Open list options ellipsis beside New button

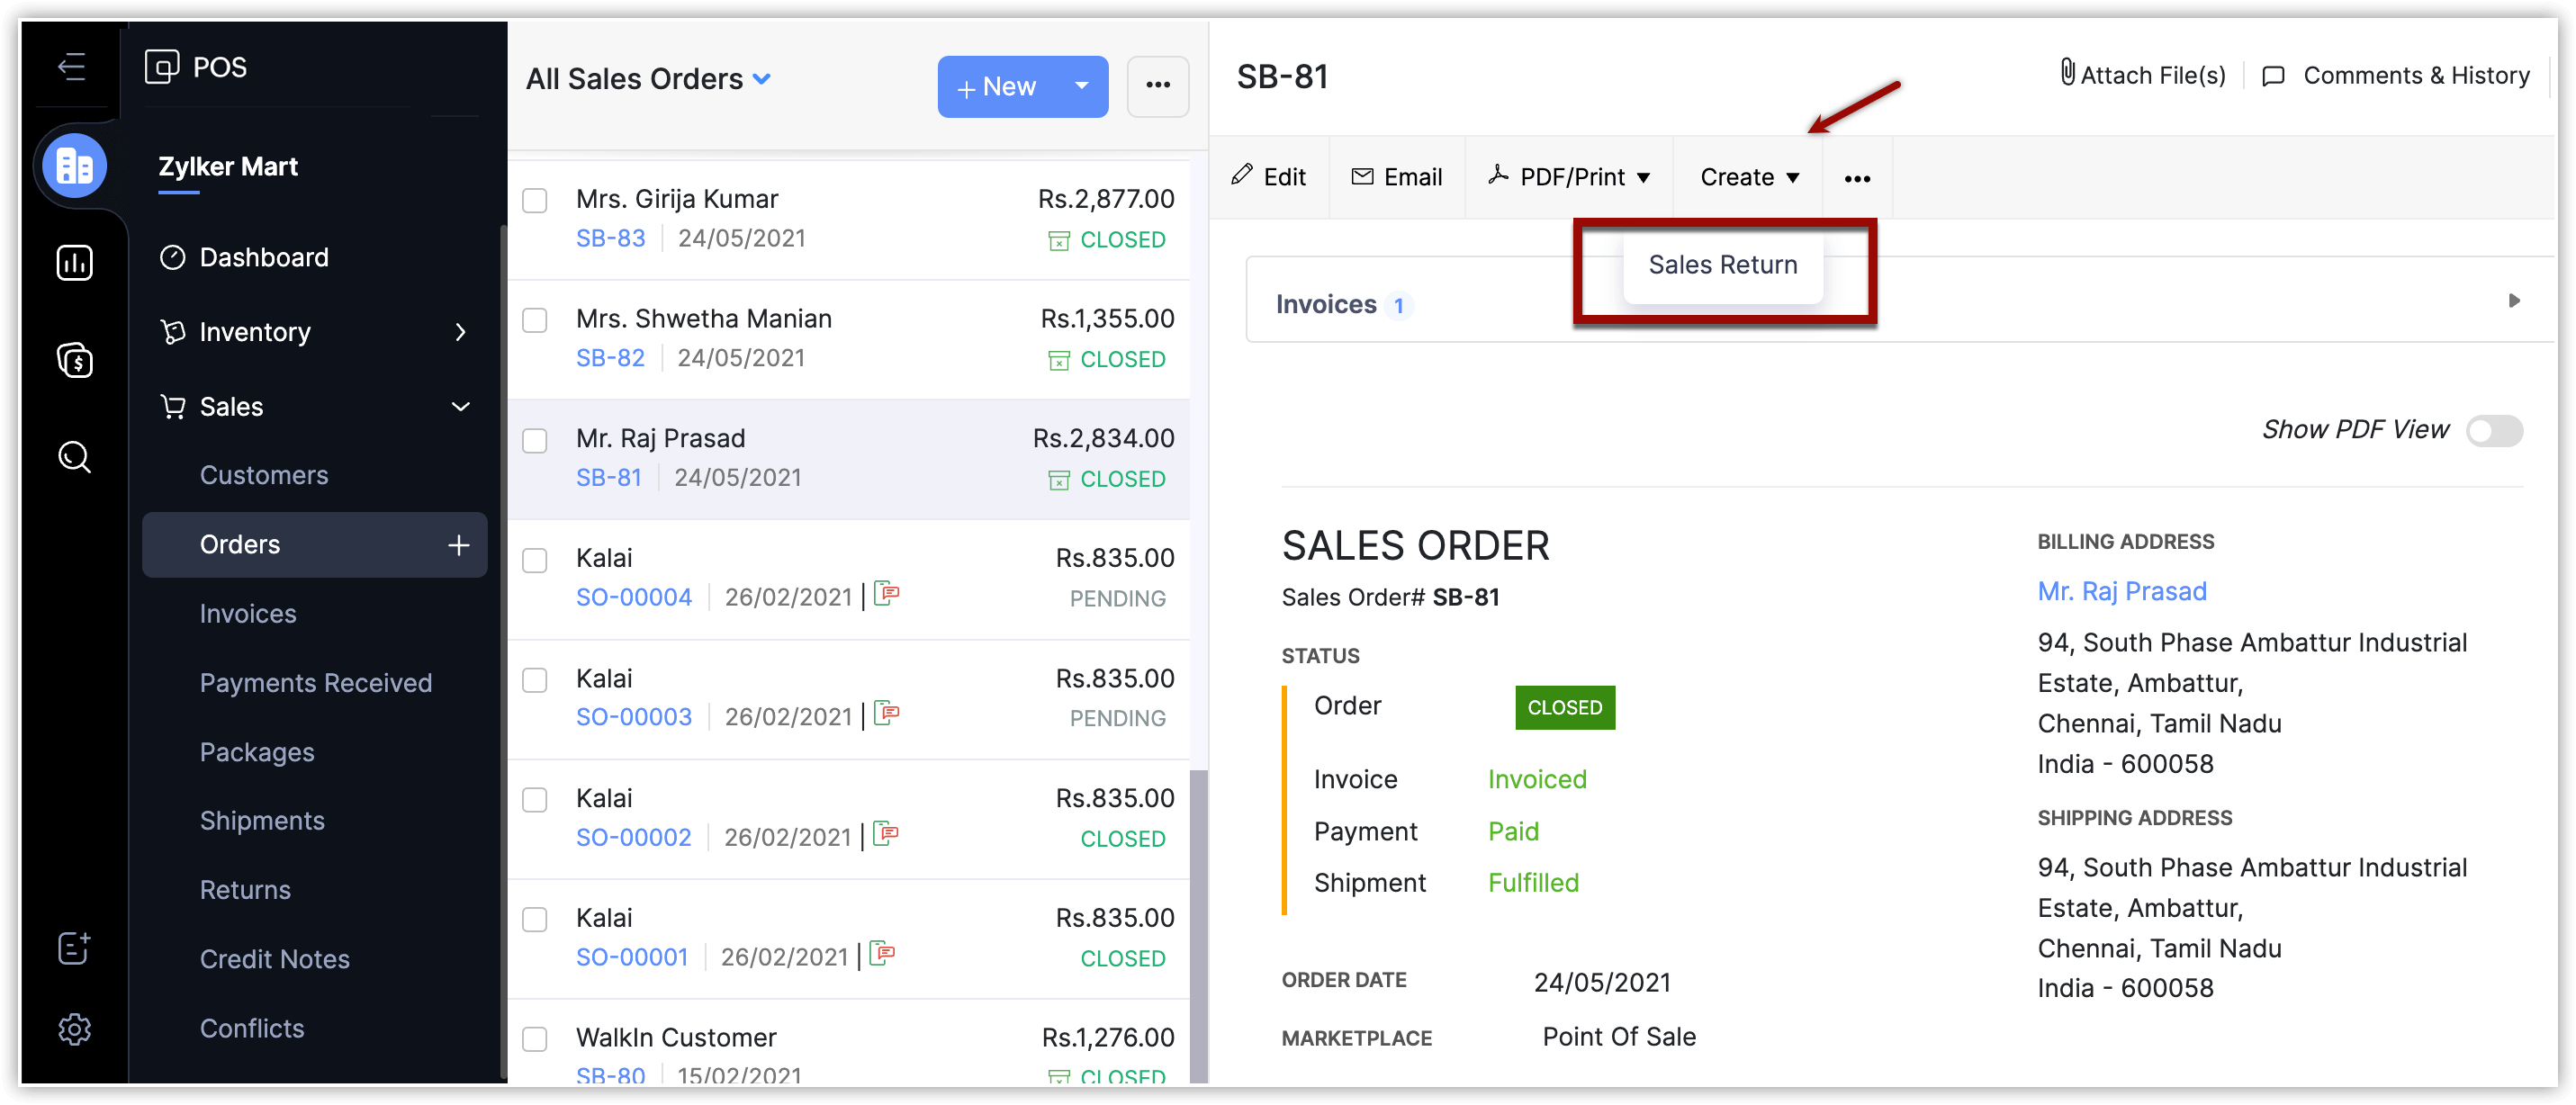[1157, 86]
